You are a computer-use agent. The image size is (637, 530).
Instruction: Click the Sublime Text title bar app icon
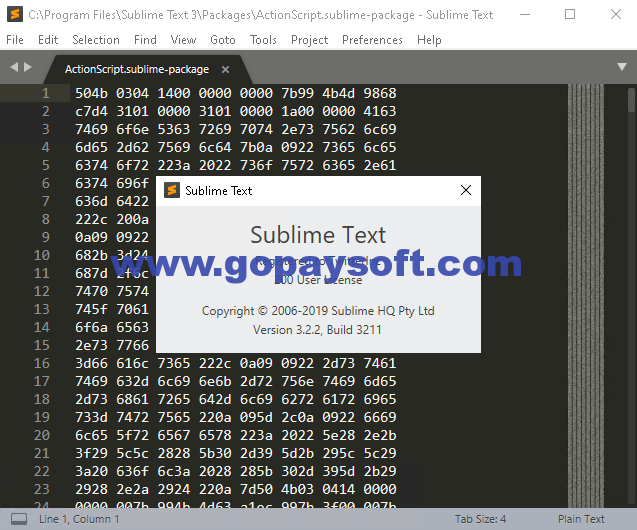click(15, 14)
